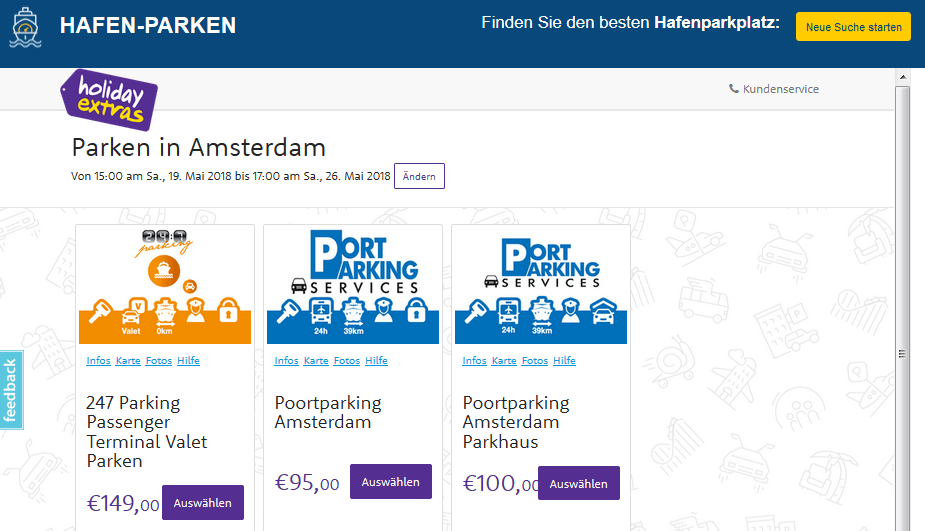This screenshot has height=531, width=925.
Task: Click the 24h shuttle bus icon in Poortparking Parkhaus banner
Action: coord(508,315)
